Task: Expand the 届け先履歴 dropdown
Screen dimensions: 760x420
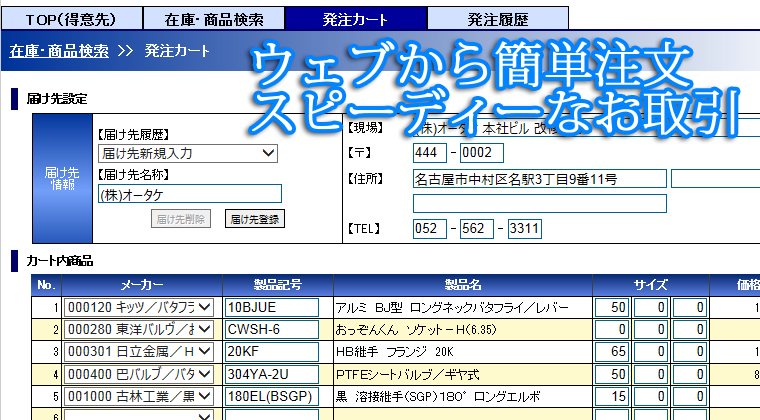Action: coord(187,153)
